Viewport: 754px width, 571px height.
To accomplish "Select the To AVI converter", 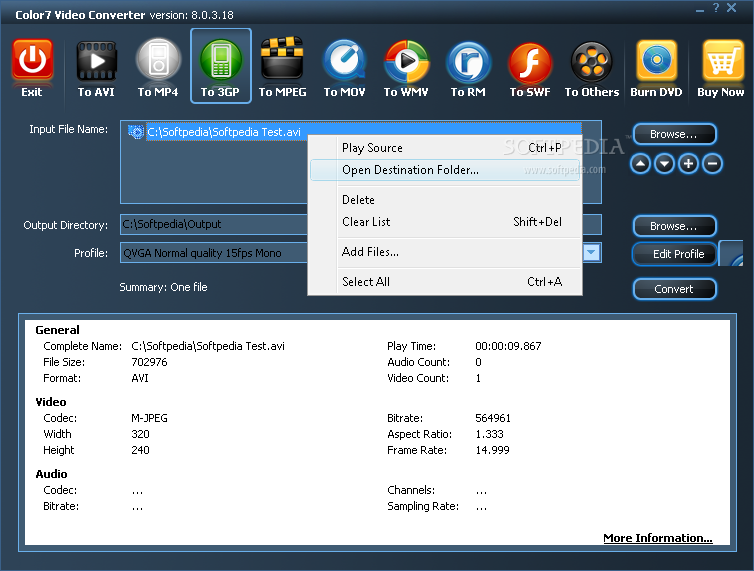I will (96, 68).
